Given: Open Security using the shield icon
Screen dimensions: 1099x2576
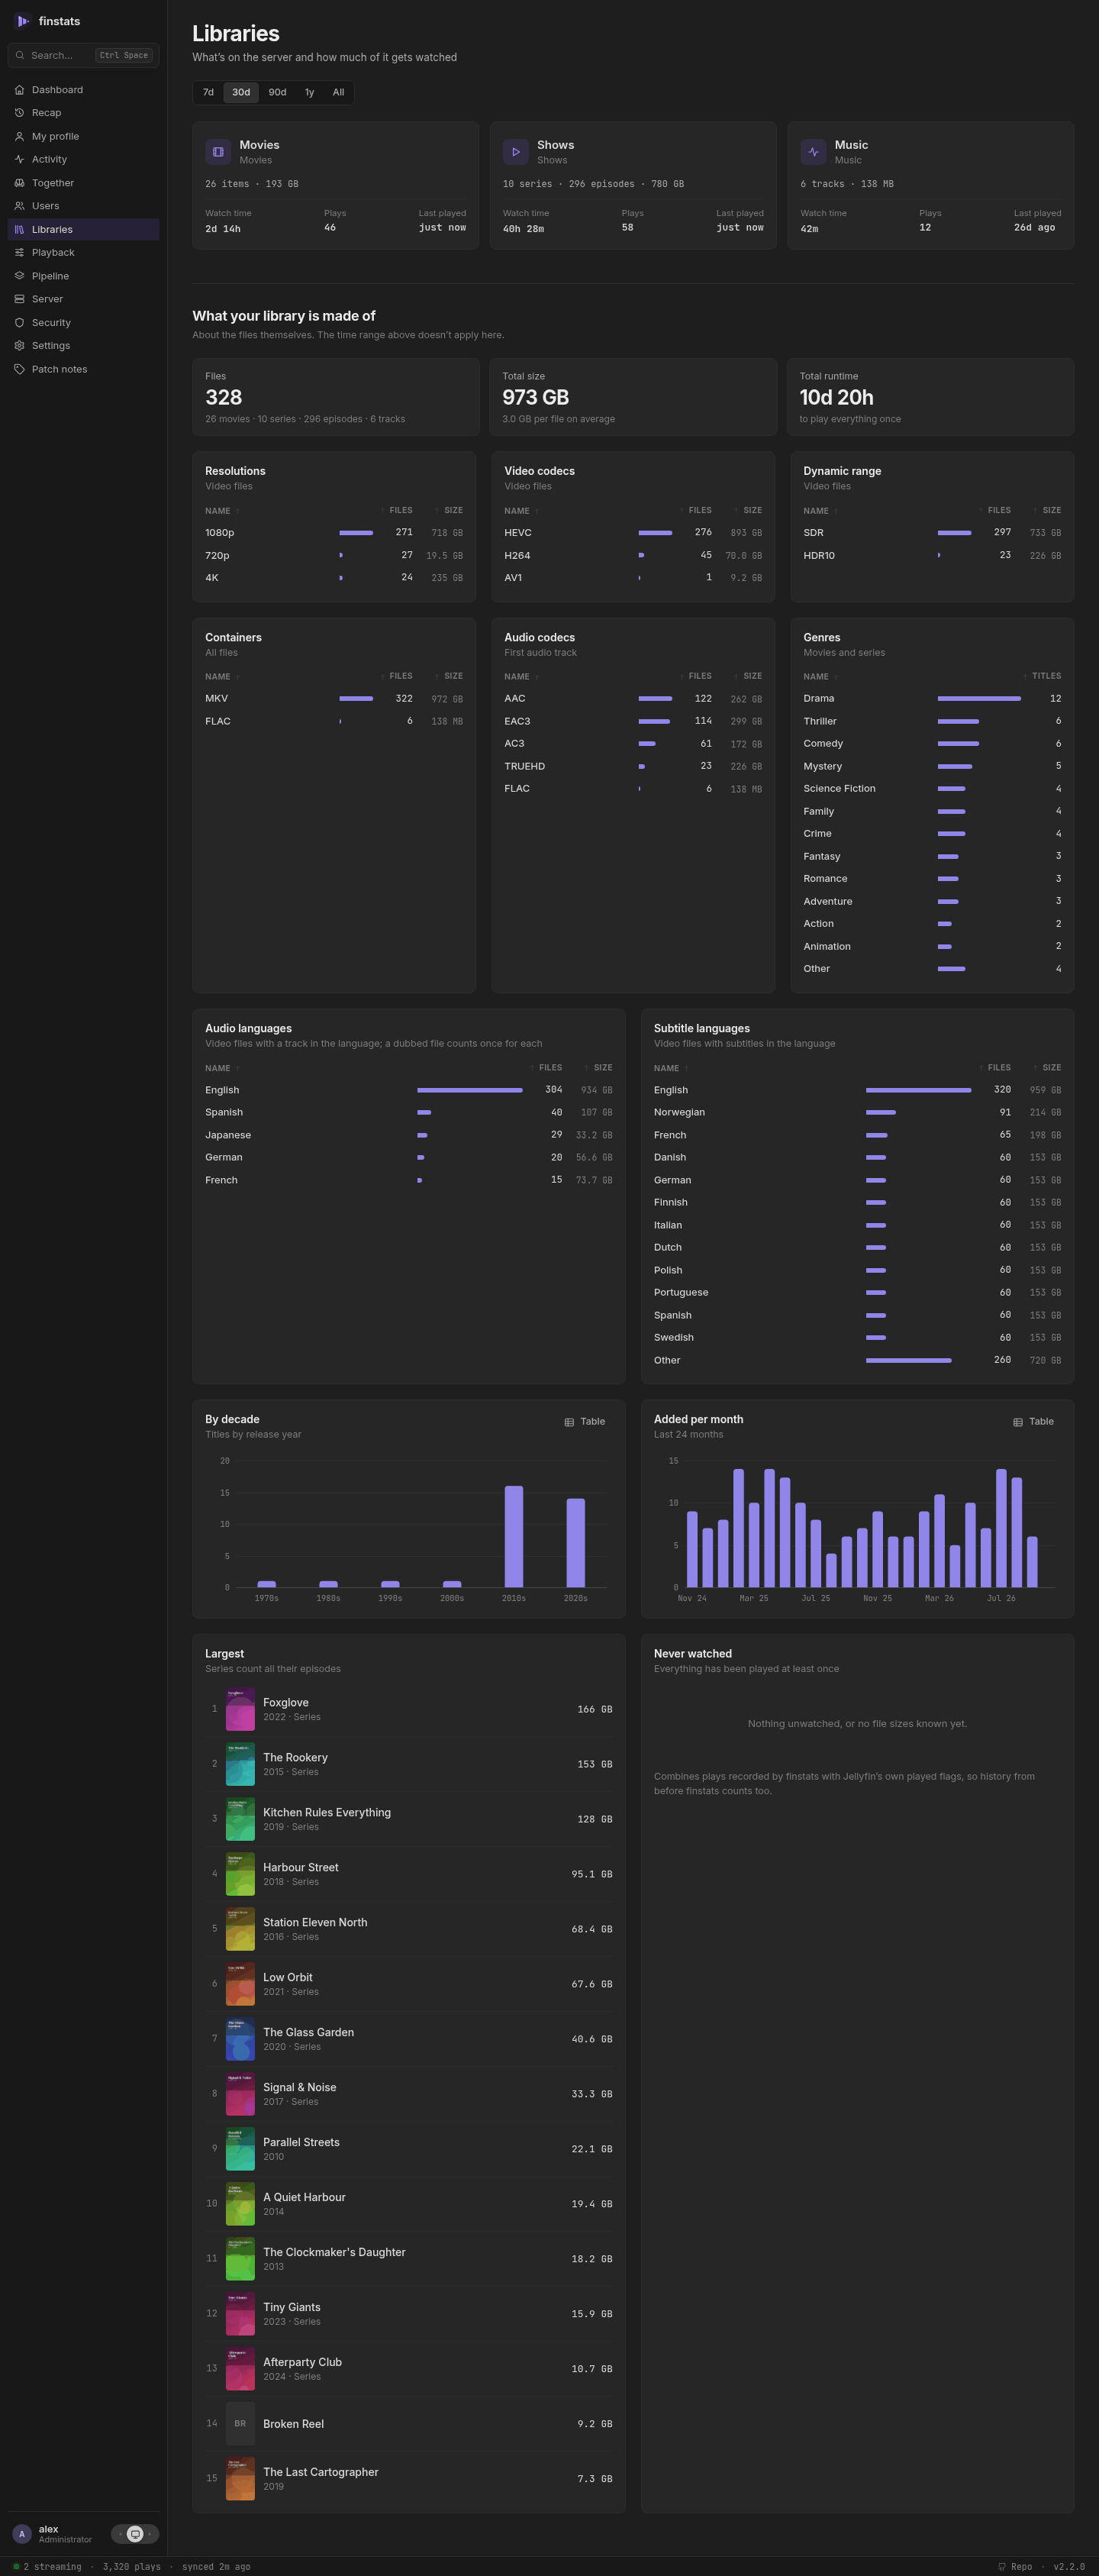Looking at the screenshot, I should pos(19,322).
